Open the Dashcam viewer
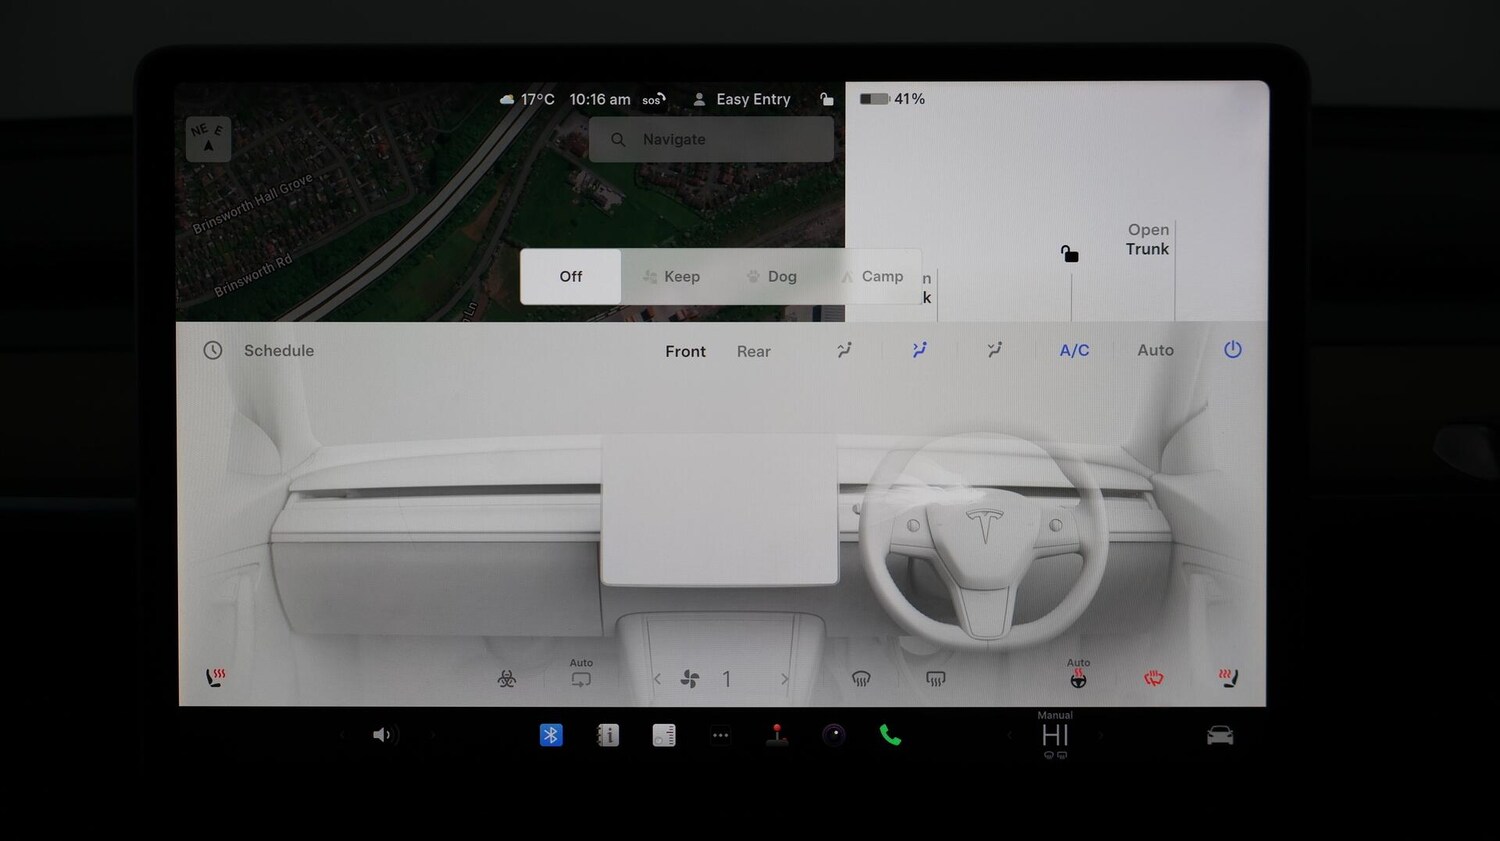This screenshot has width=1500, height=841. [835, 735]
